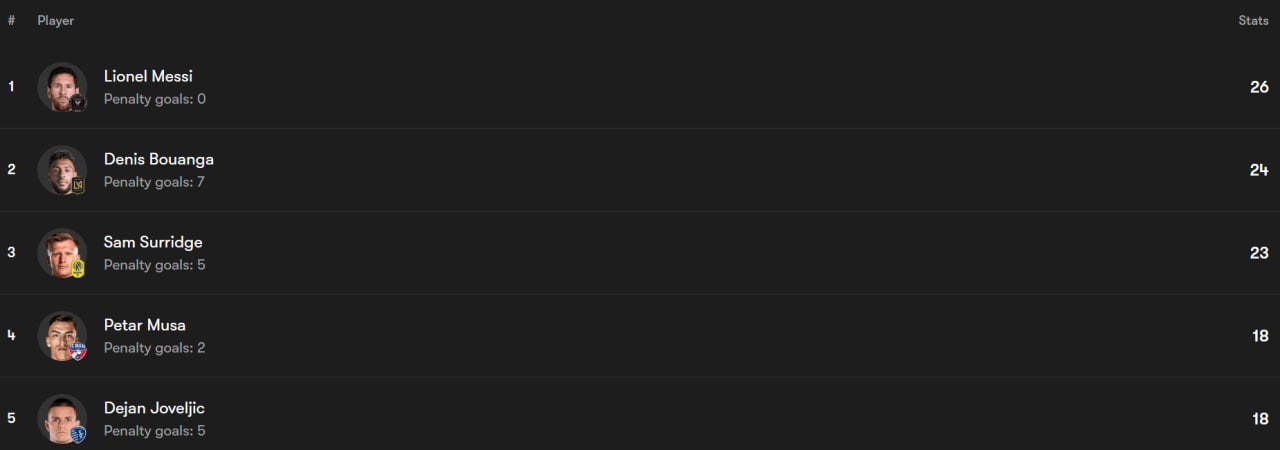Sort by the Stats column header
Viewport: 1280px width, 450px height.
(x=1253, y=21)
